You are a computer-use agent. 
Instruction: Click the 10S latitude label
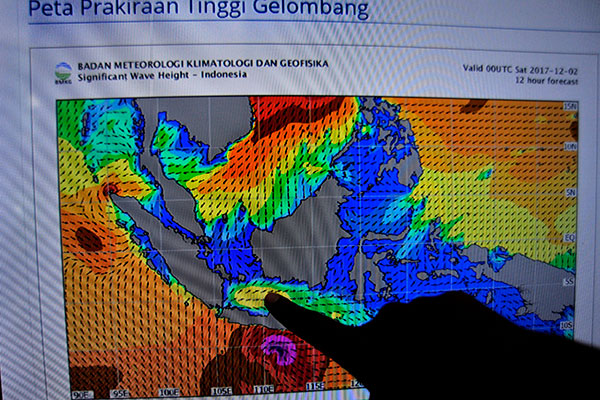(567, 326)
